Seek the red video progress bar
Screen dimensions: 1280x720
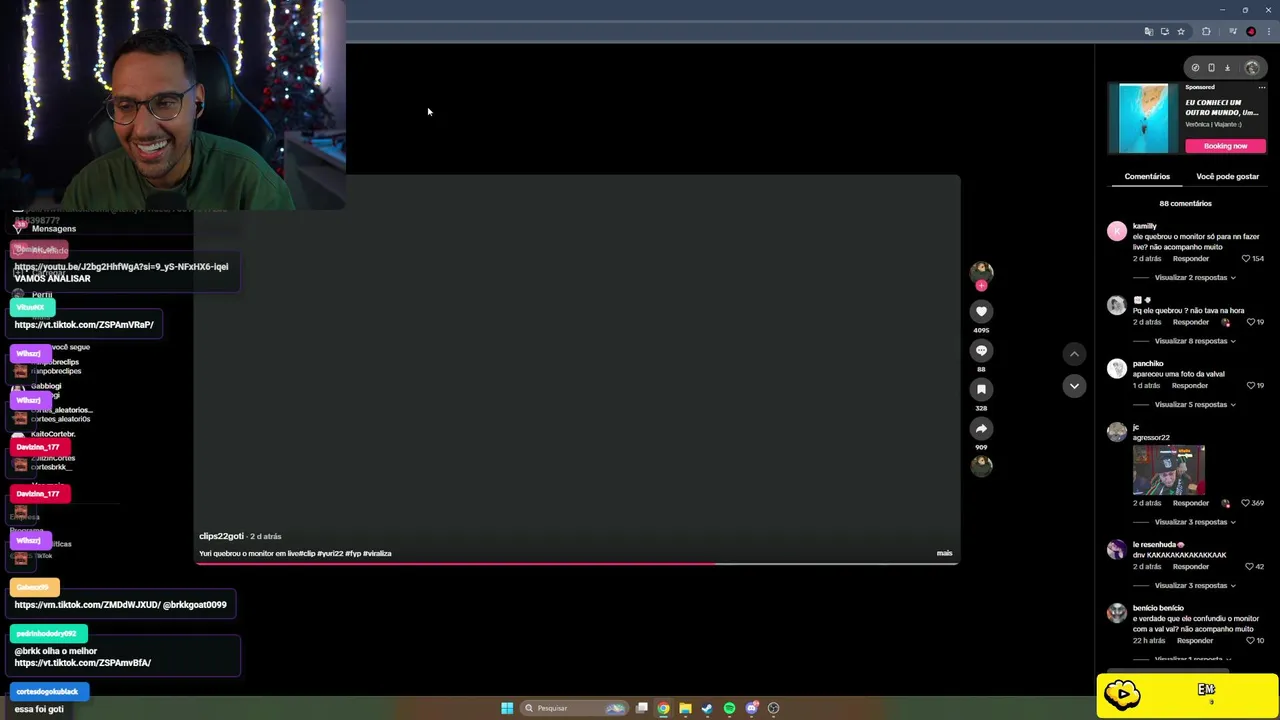tap(577, 563)
